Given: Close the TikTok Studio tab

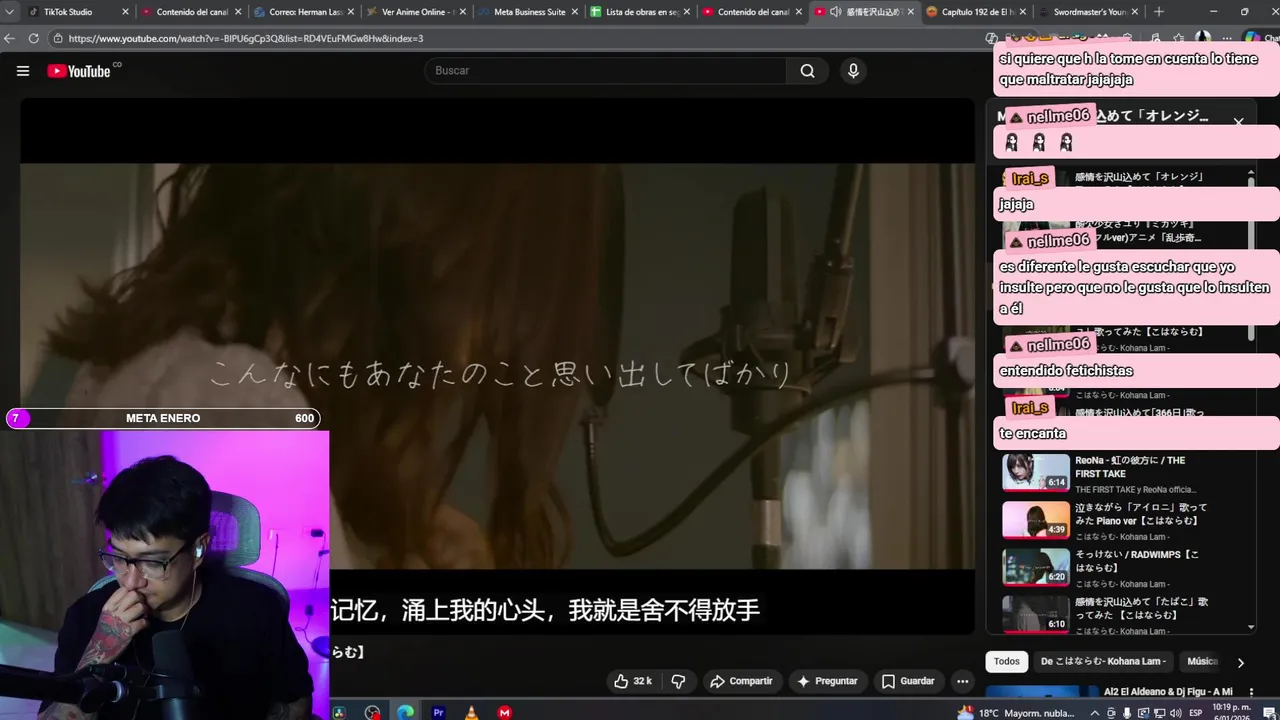Looking at the screenshot, I should pos(125,12).
